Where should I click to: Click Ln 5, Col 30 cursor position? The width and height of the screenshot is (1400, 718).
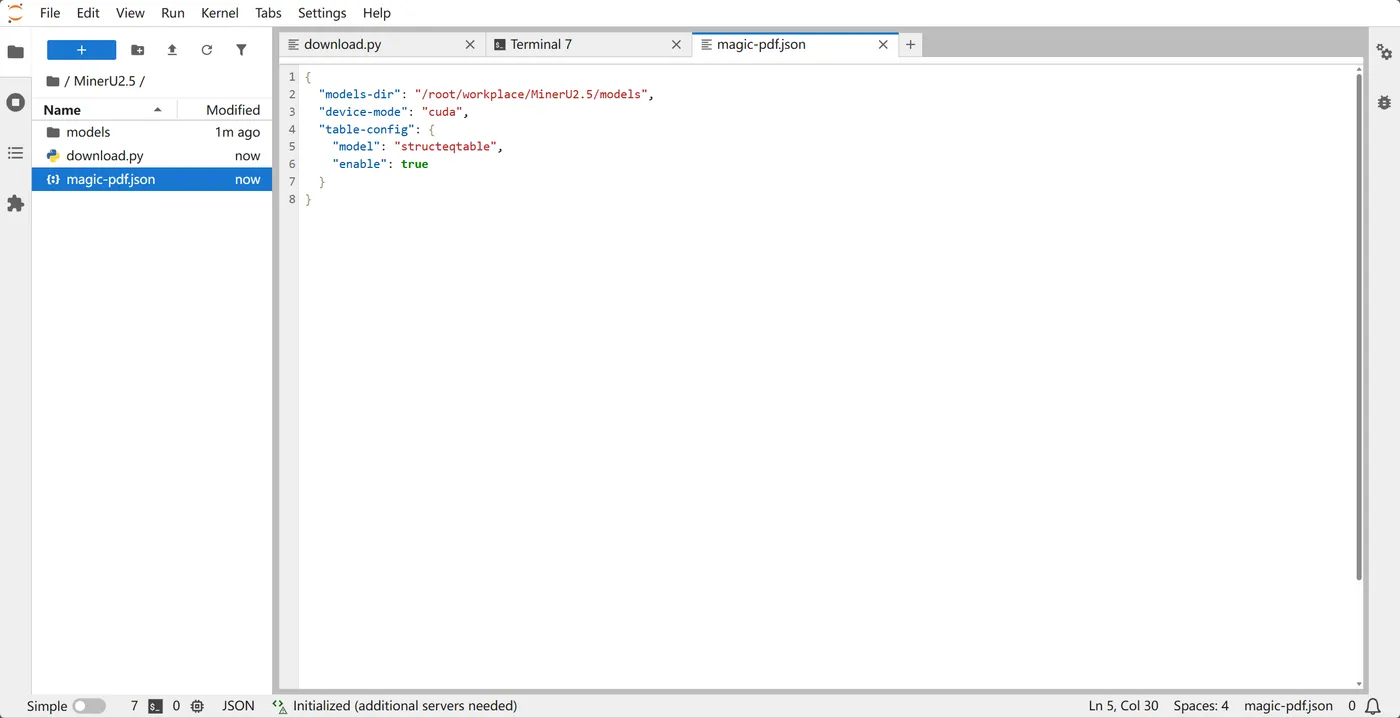tap(1123, 706)
